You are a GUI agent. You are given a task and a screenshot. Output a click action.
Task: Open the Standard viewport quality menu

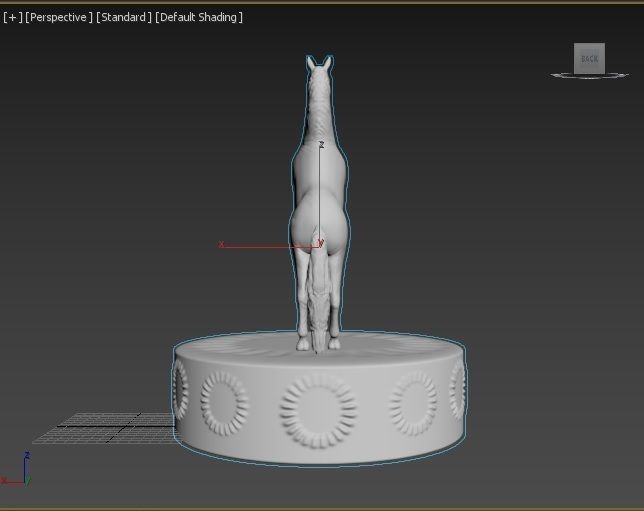(x=124, y=17)
